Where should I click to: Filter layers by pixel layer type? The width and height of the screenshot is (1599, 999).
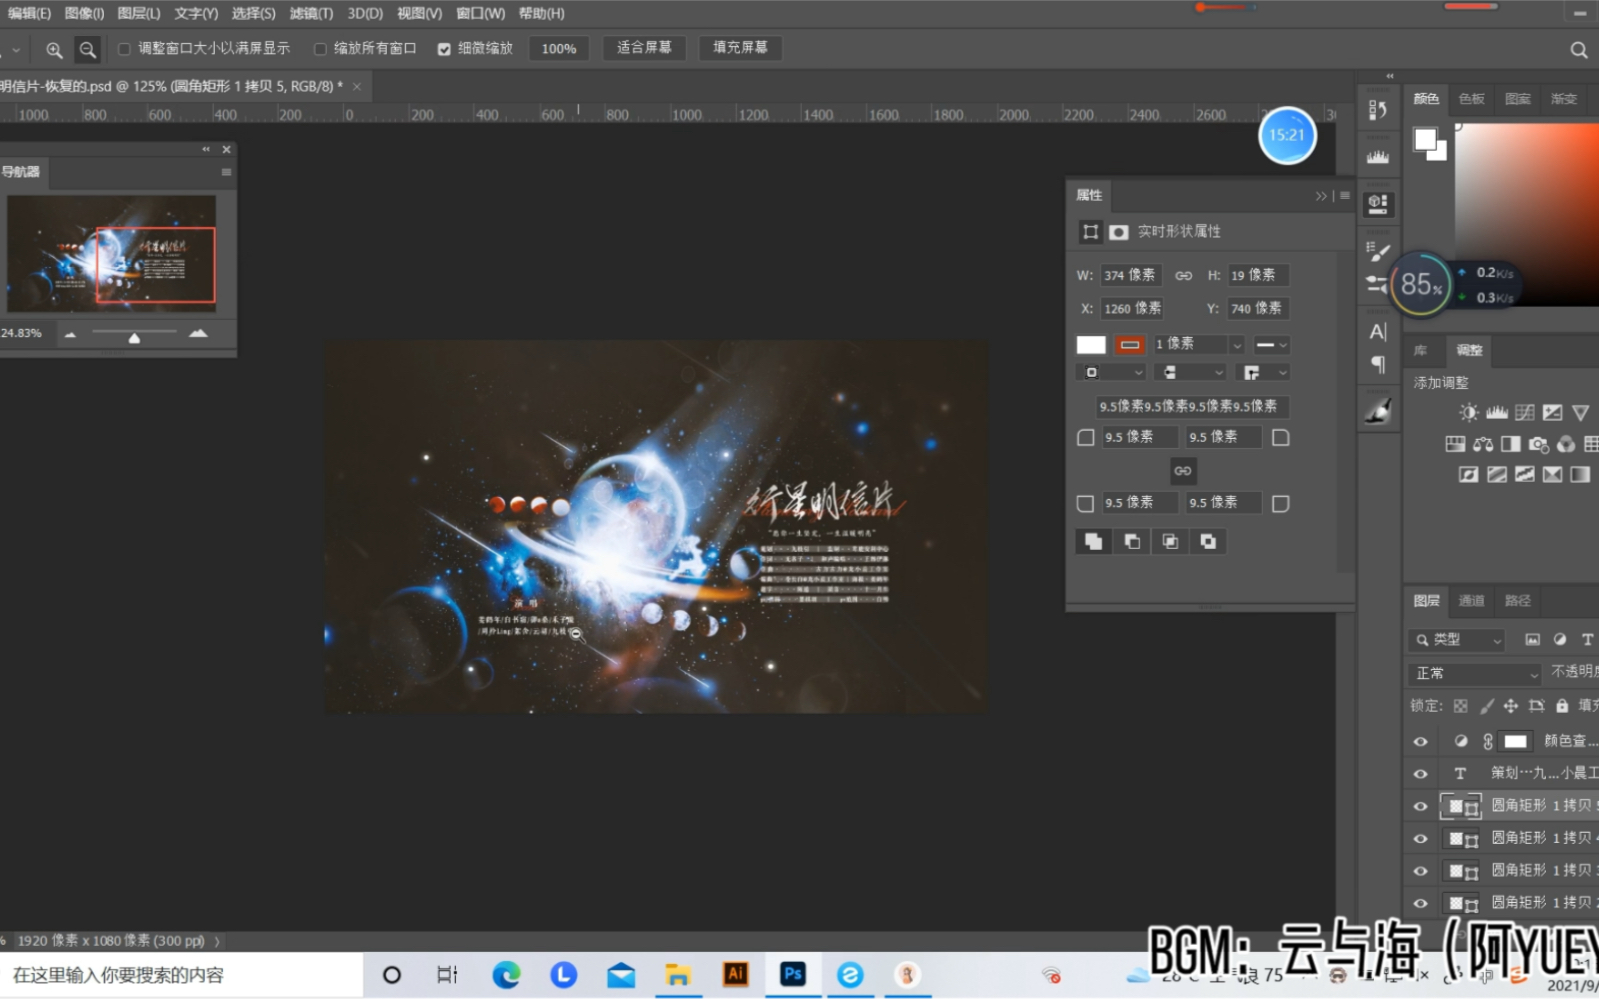tap(1532, 640)
